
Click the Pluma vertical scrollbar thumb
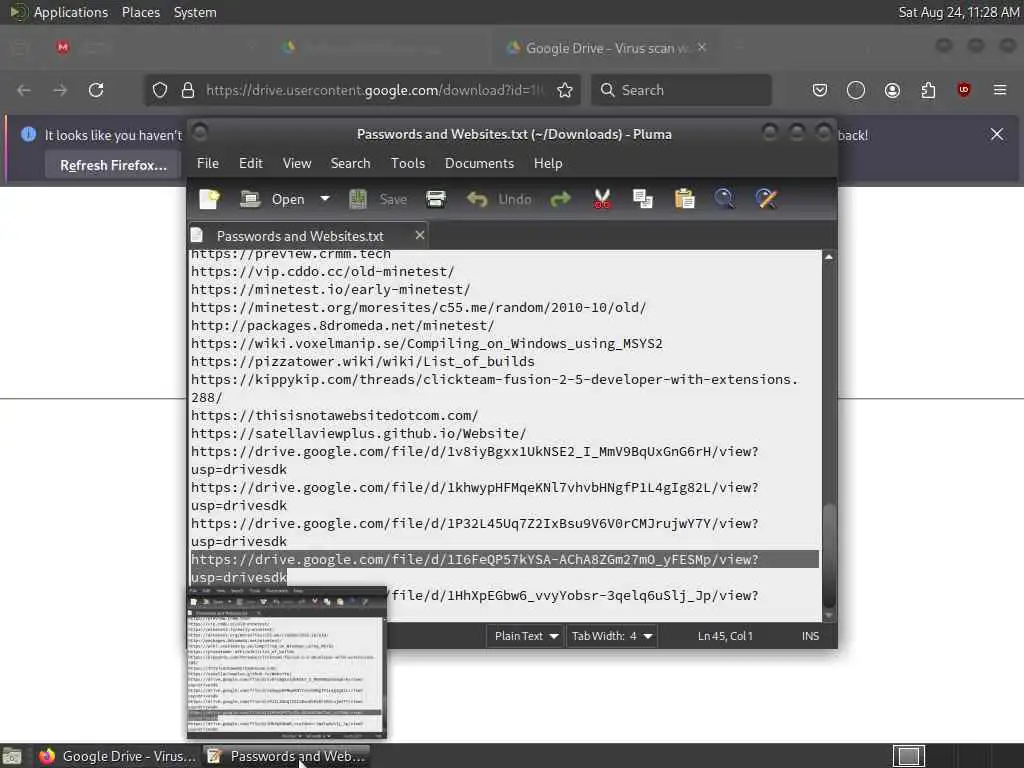tap(829, 555)
